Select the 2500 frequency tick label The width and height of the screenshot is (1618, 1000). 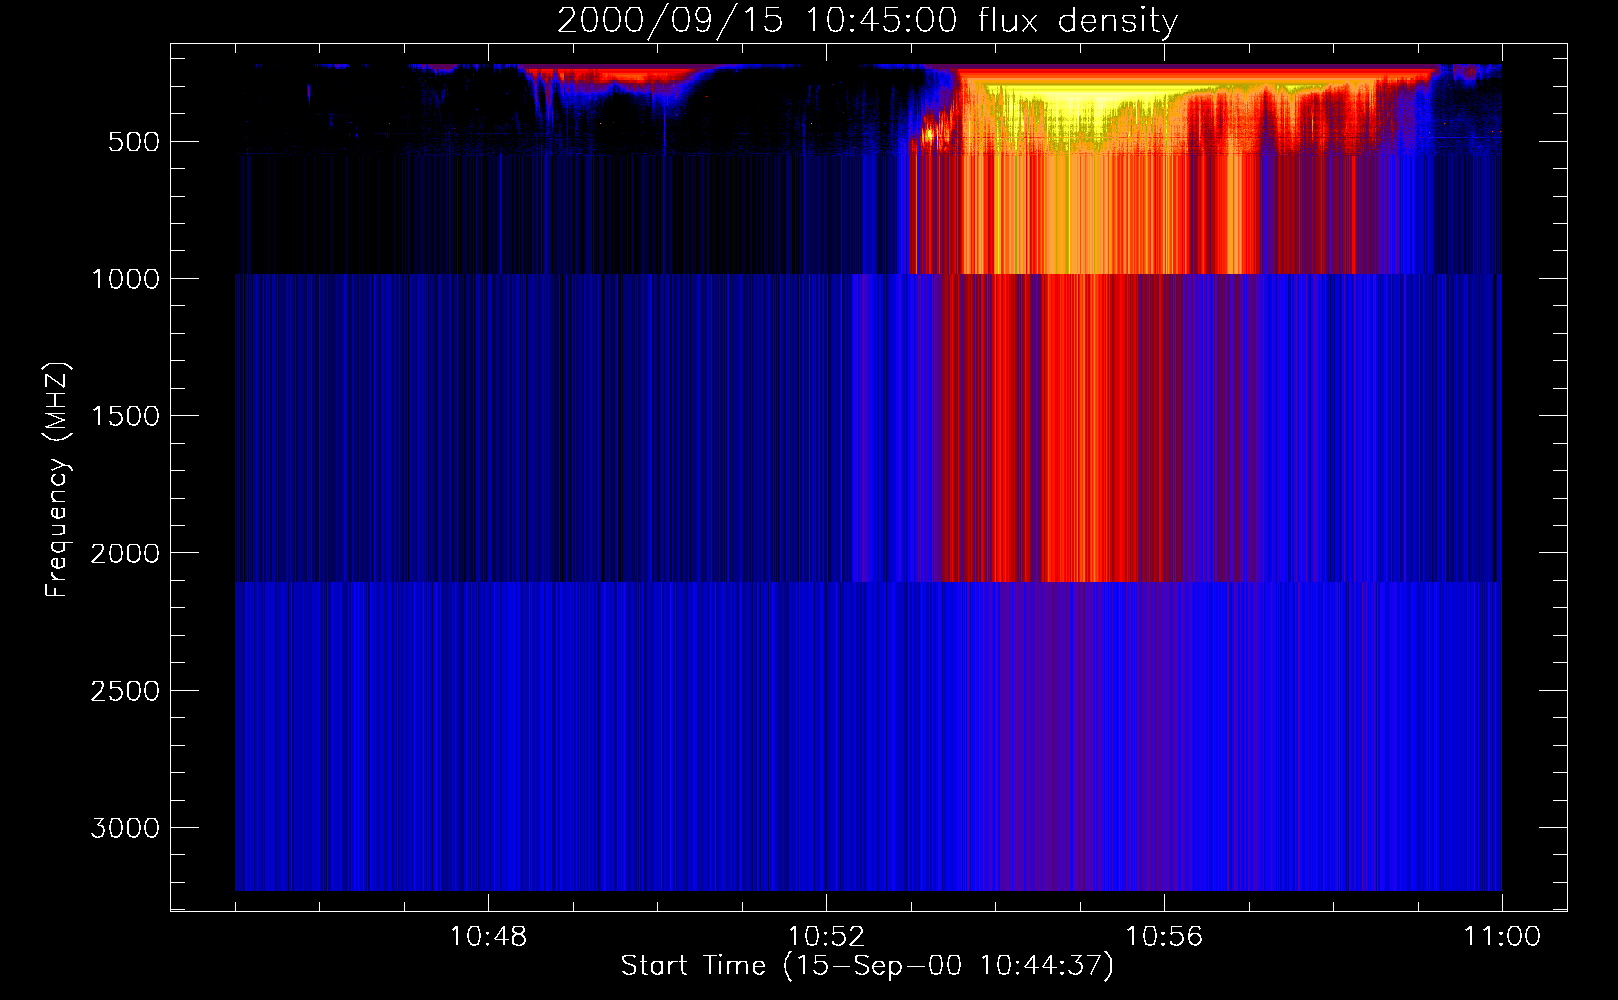[125, 691]
